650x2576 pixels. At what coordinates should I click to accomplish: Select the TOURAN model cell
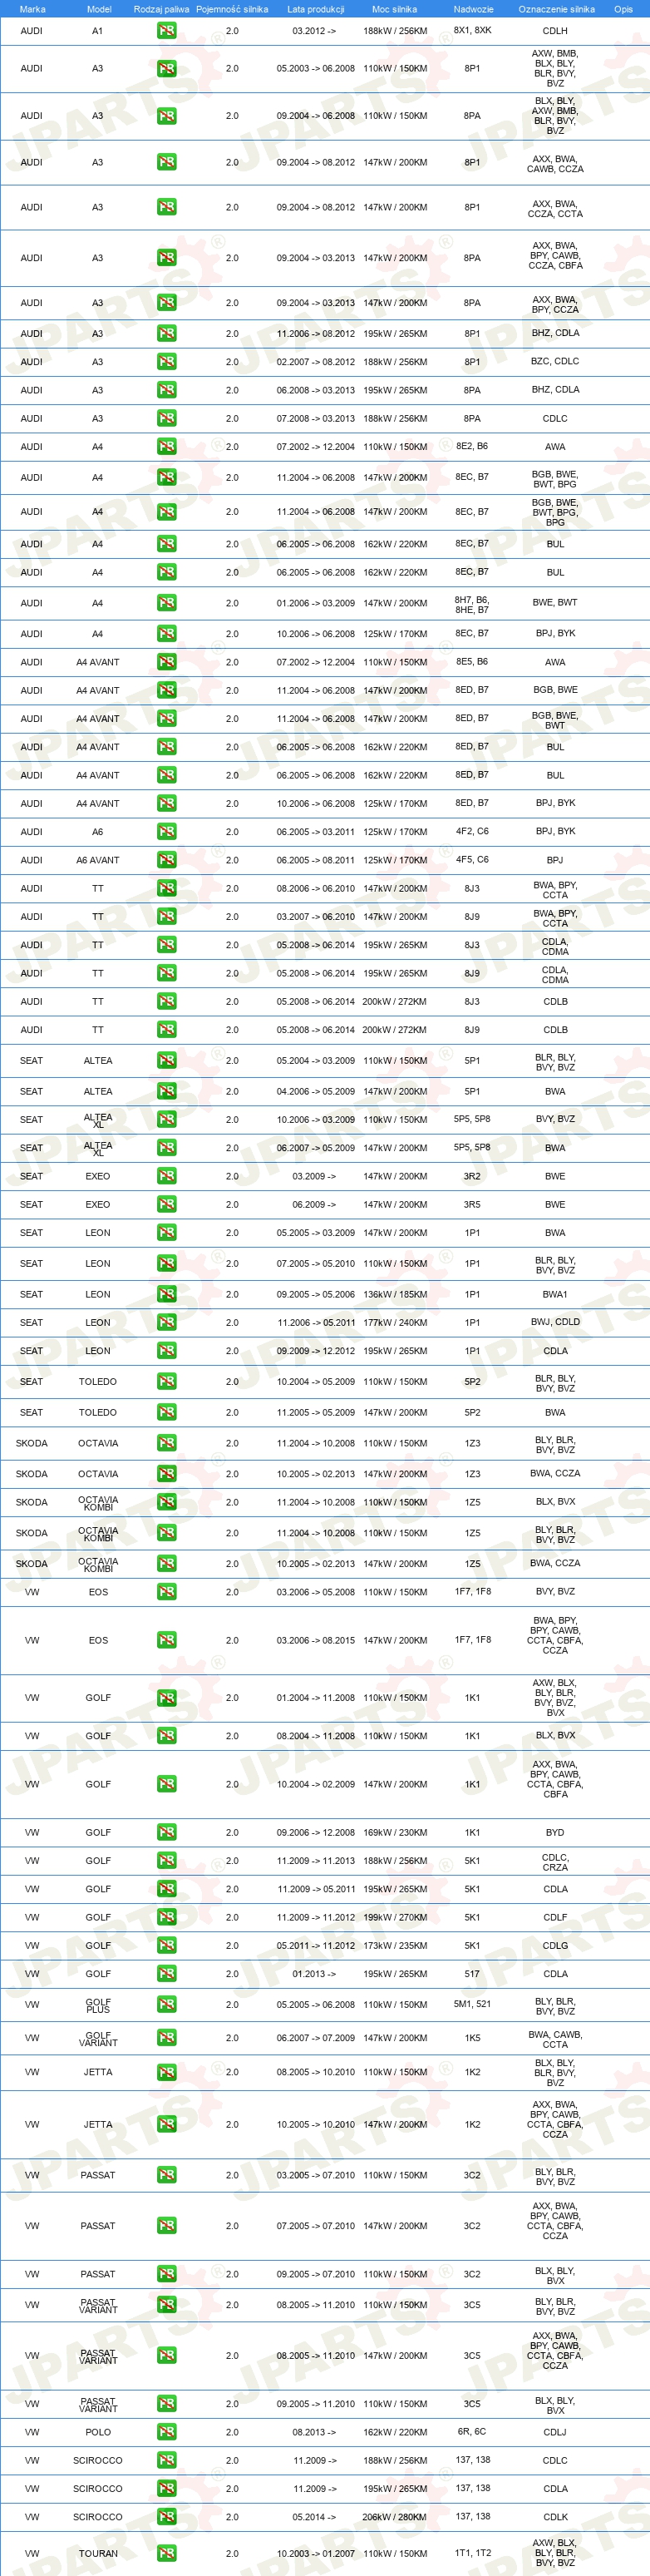point(98,2553)
